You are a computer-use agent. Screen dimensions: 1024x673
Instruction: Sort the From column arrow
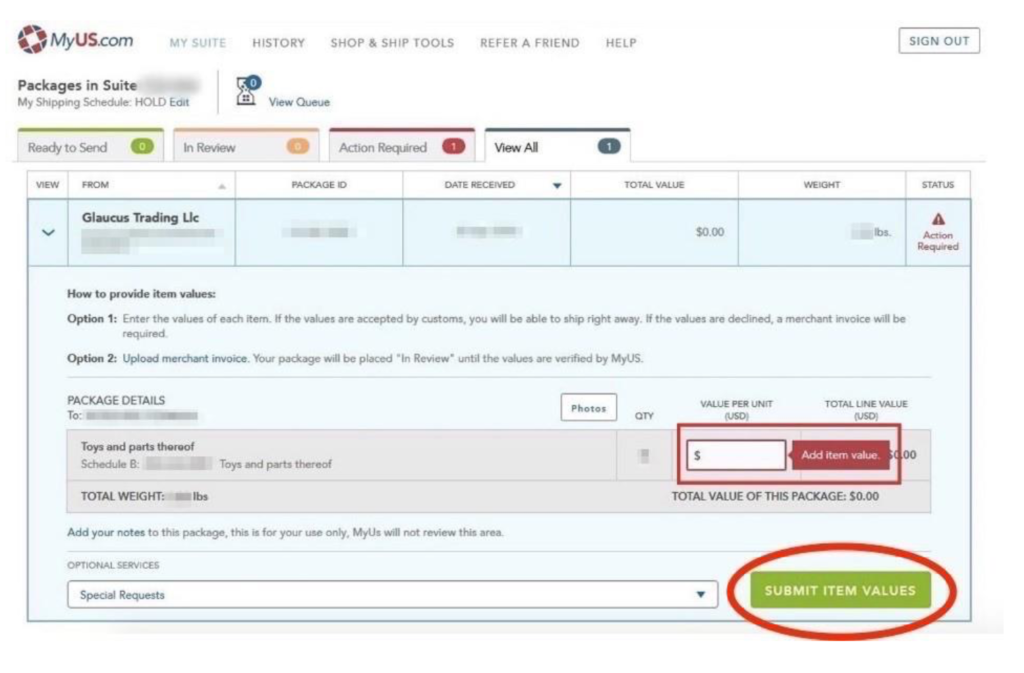click(222, 187)
